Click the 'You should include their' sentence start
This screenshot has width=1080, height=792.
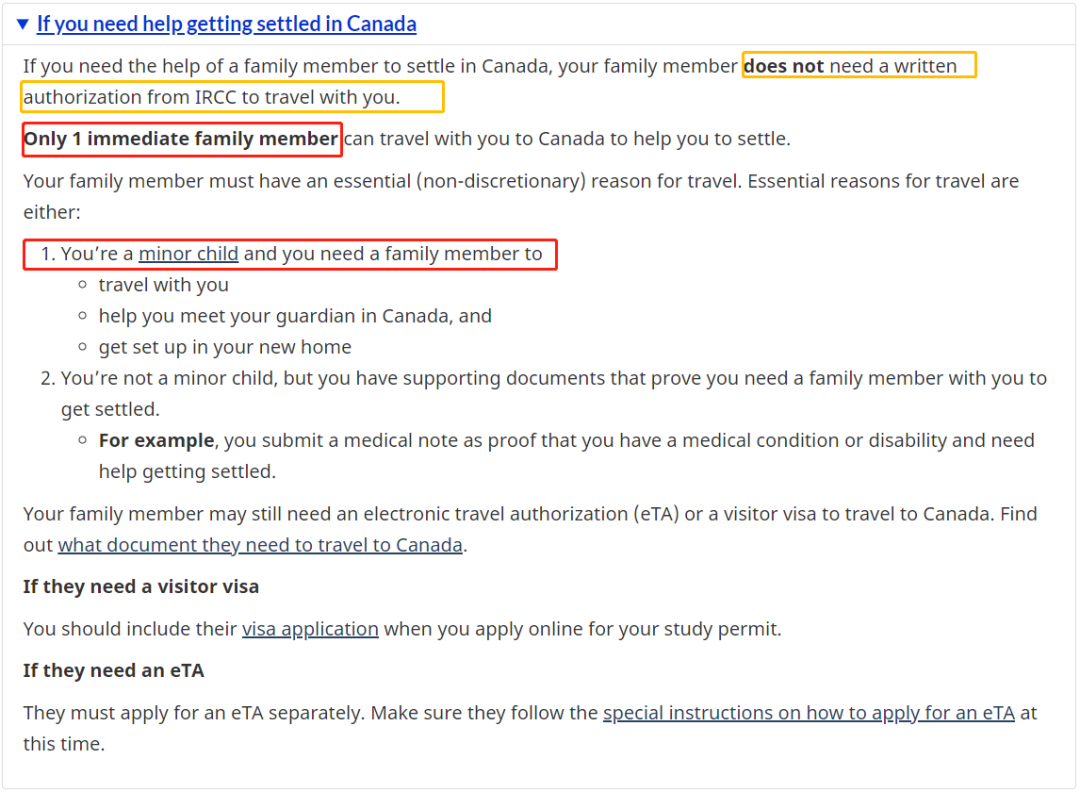(x=130, y=629)
